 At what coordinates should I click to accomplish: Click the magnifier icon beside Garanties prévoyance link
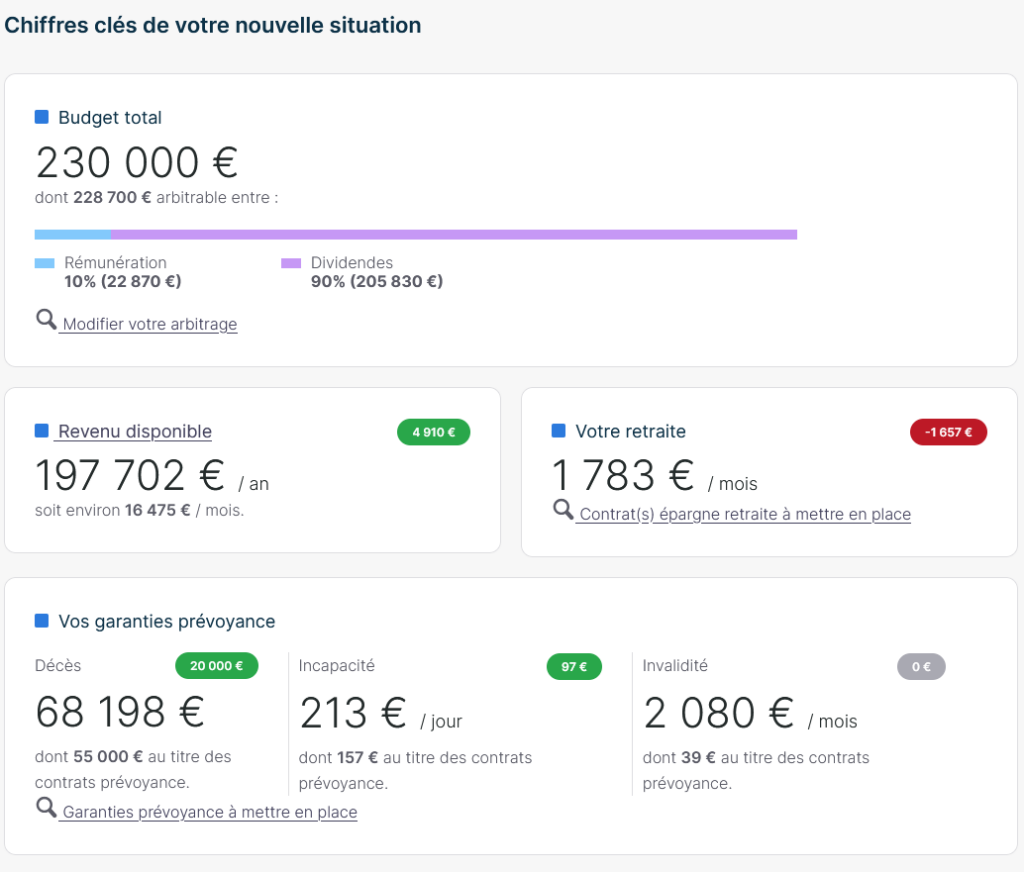tap(46, 807)
